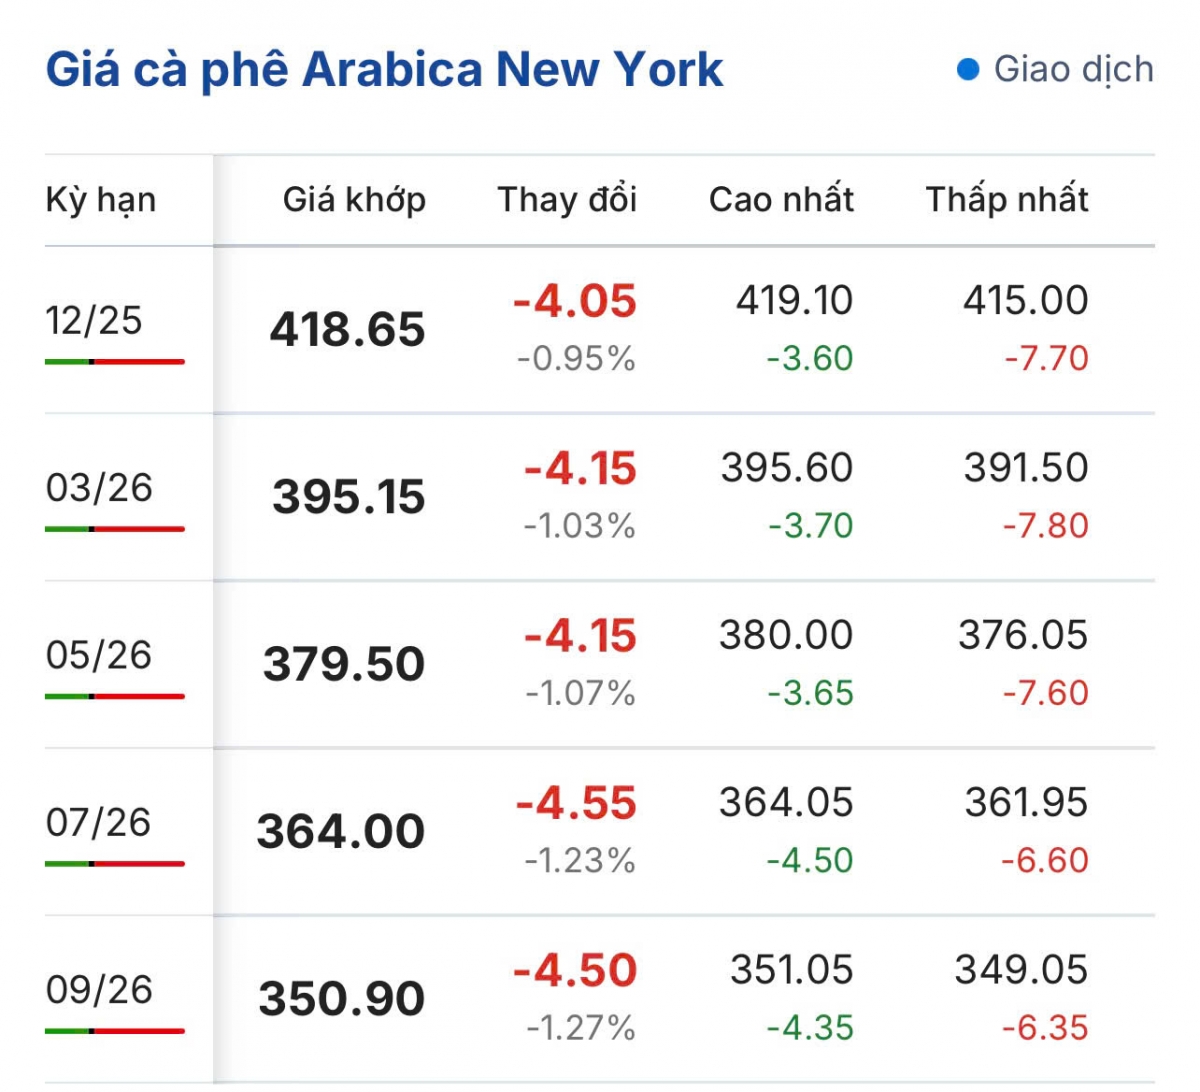Select the 12/25 contract term

point(94,321)
